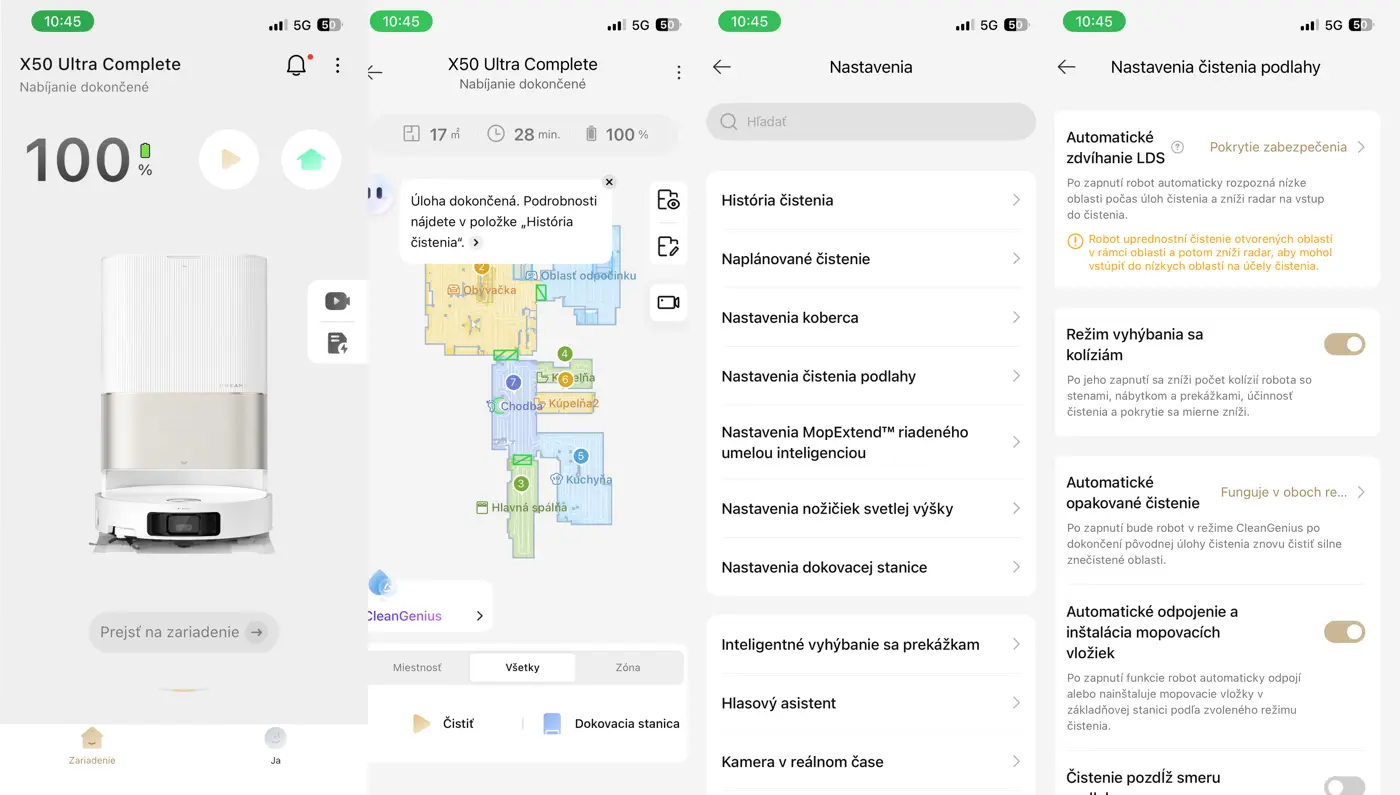Switch to the Miestnosť tab
This screenshot has height=795, width=1400.
point(418,667)
